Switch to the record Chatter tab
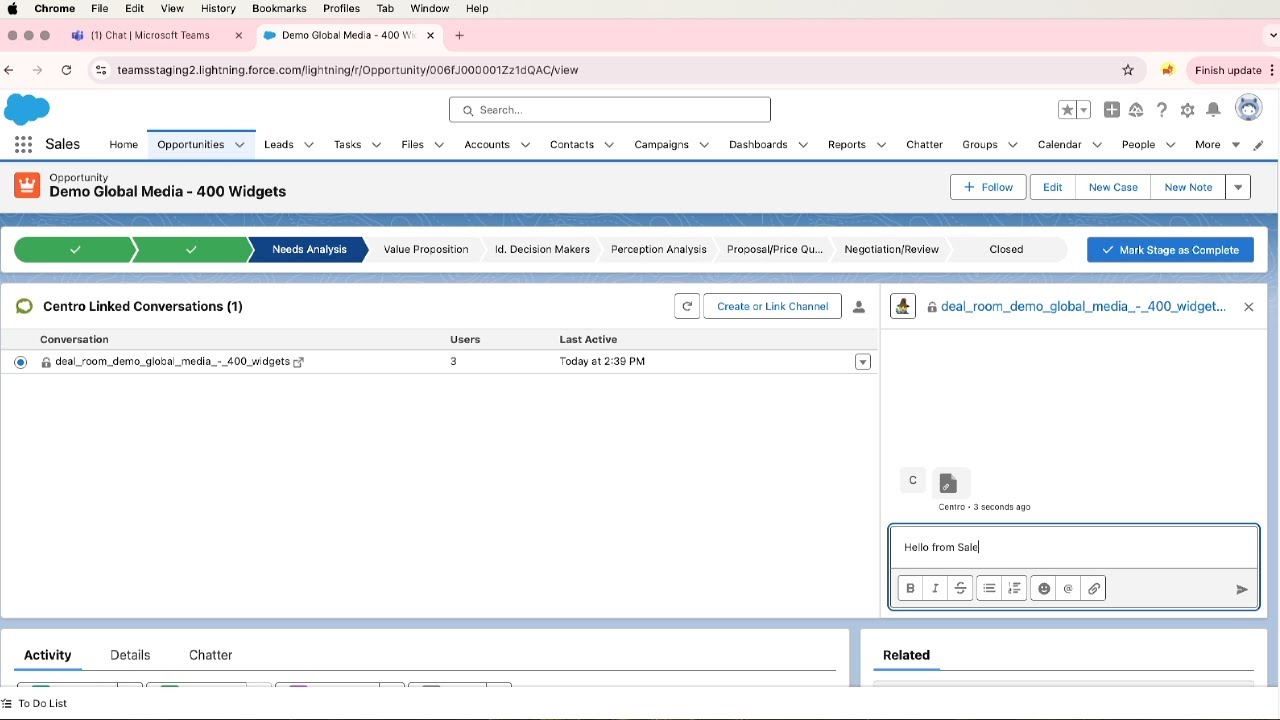Viewport: 1280px width, 720px height. pos(211,655)
